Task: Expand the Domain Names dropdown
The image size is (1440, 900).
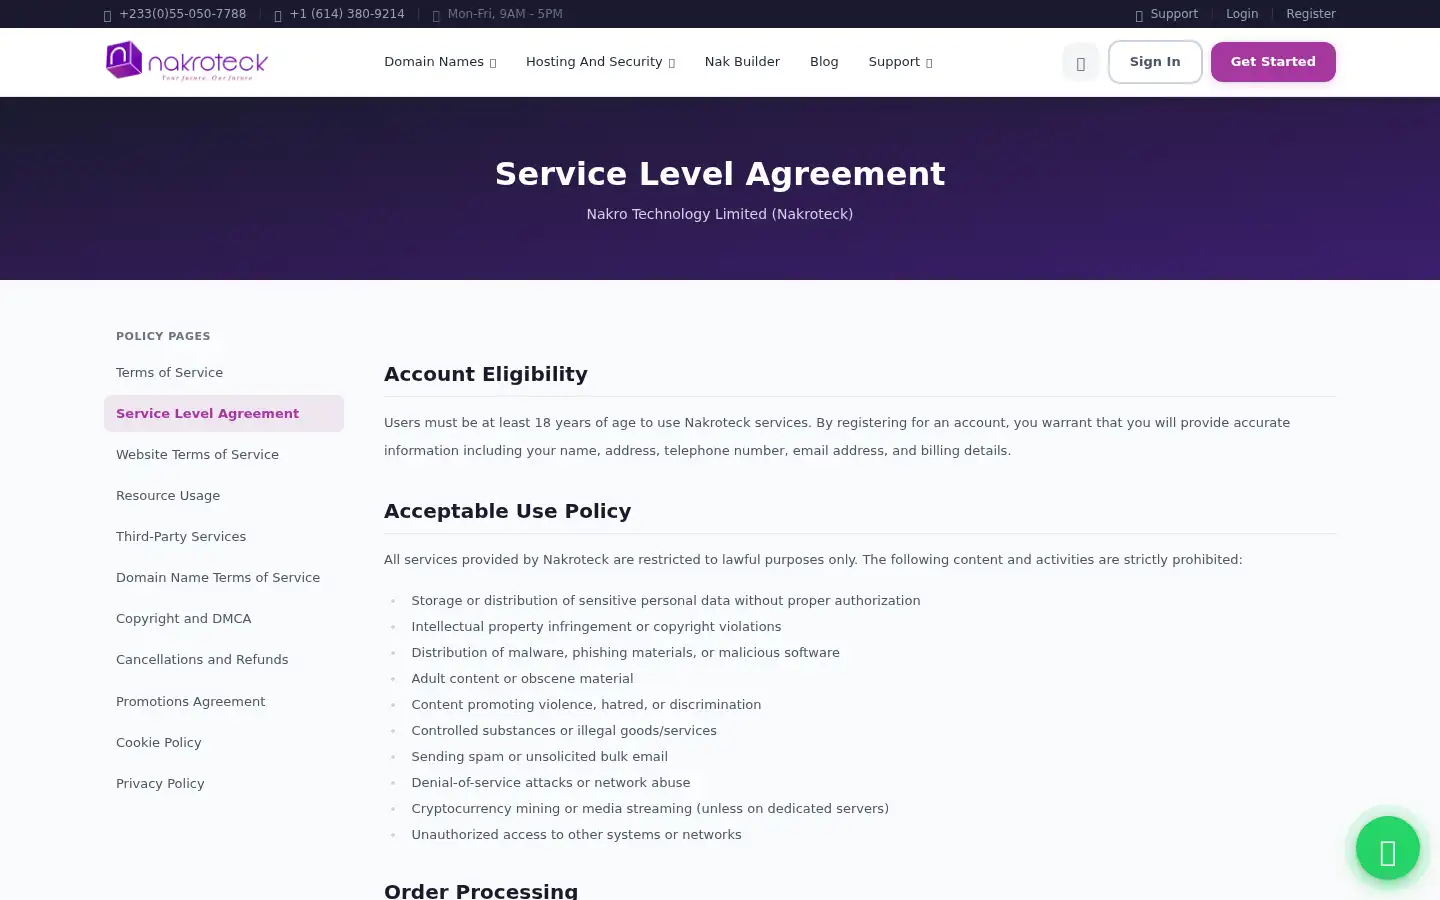Action: 440,62
